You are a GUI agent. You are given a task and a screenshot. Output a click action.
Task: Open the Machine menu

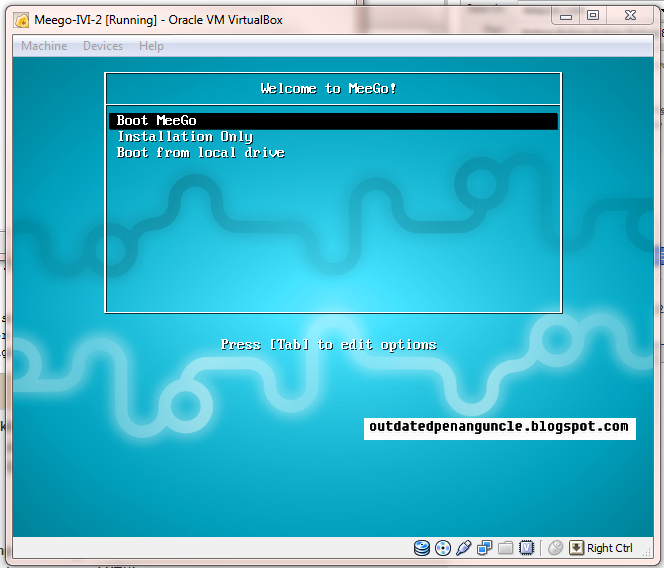[x=44, y=46]
